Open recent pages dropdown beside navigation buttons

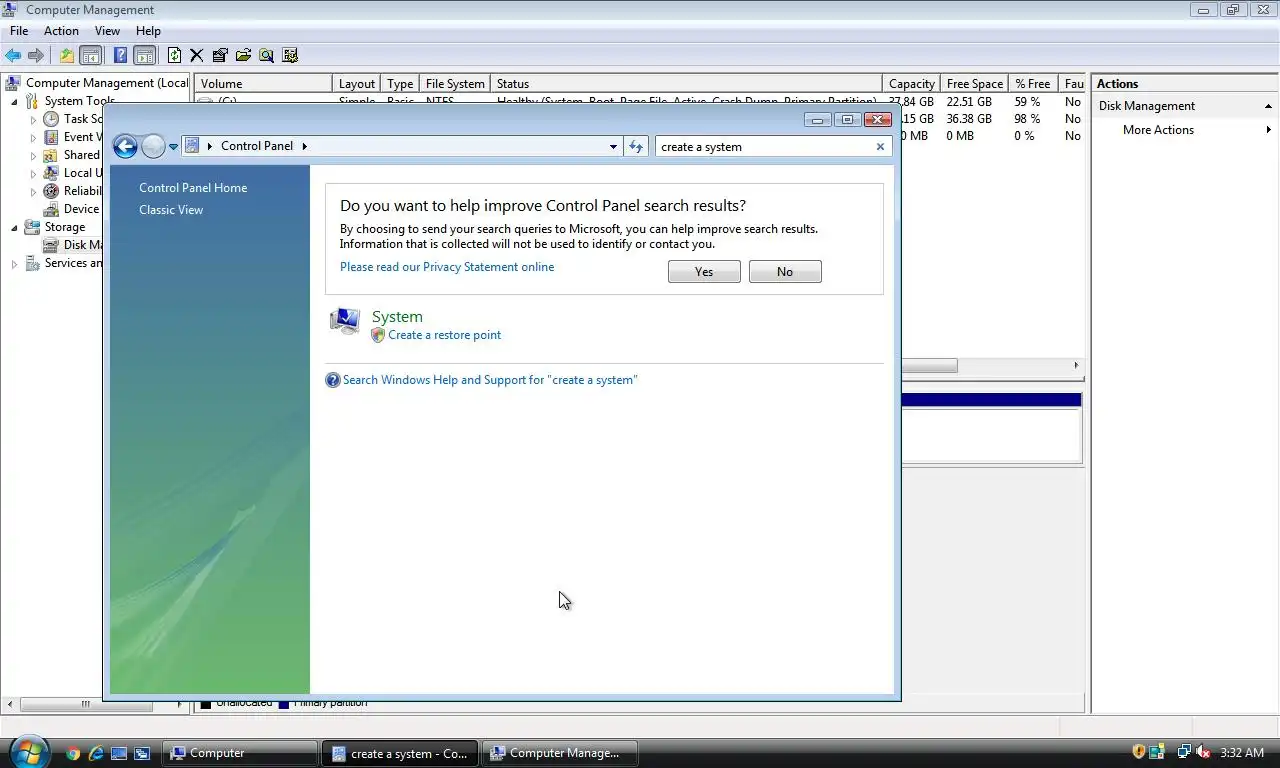(x=173, y=147)
